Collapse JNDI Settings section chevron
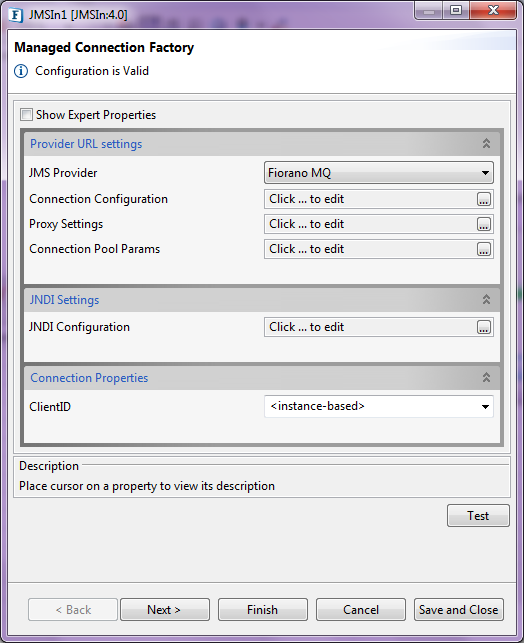The height and width of the screenshot is (643, 524). click(486, 300)
